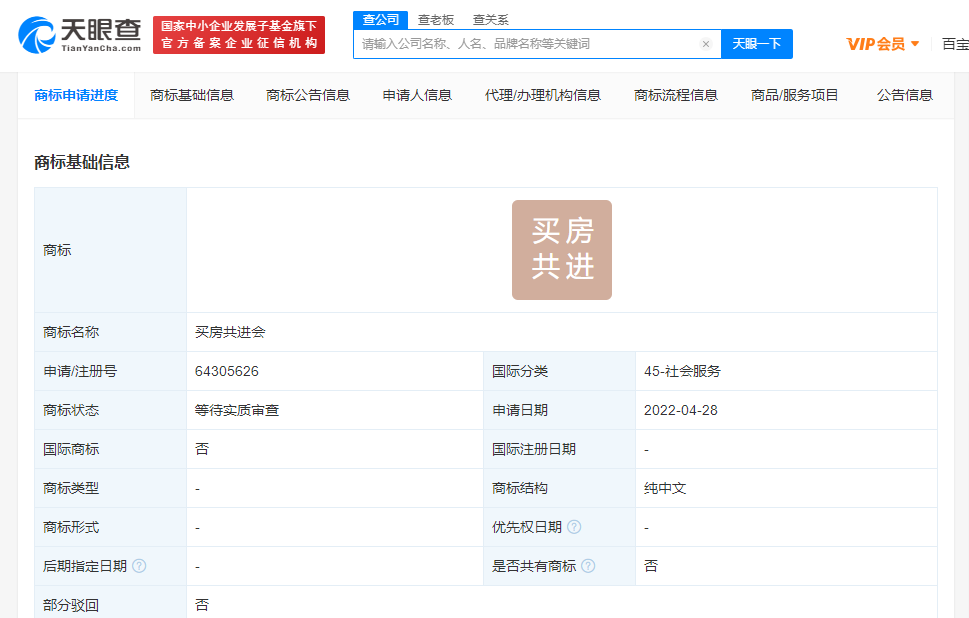
Task: Open the 商标申请进度 tab
Action: [x=76, y=95]
